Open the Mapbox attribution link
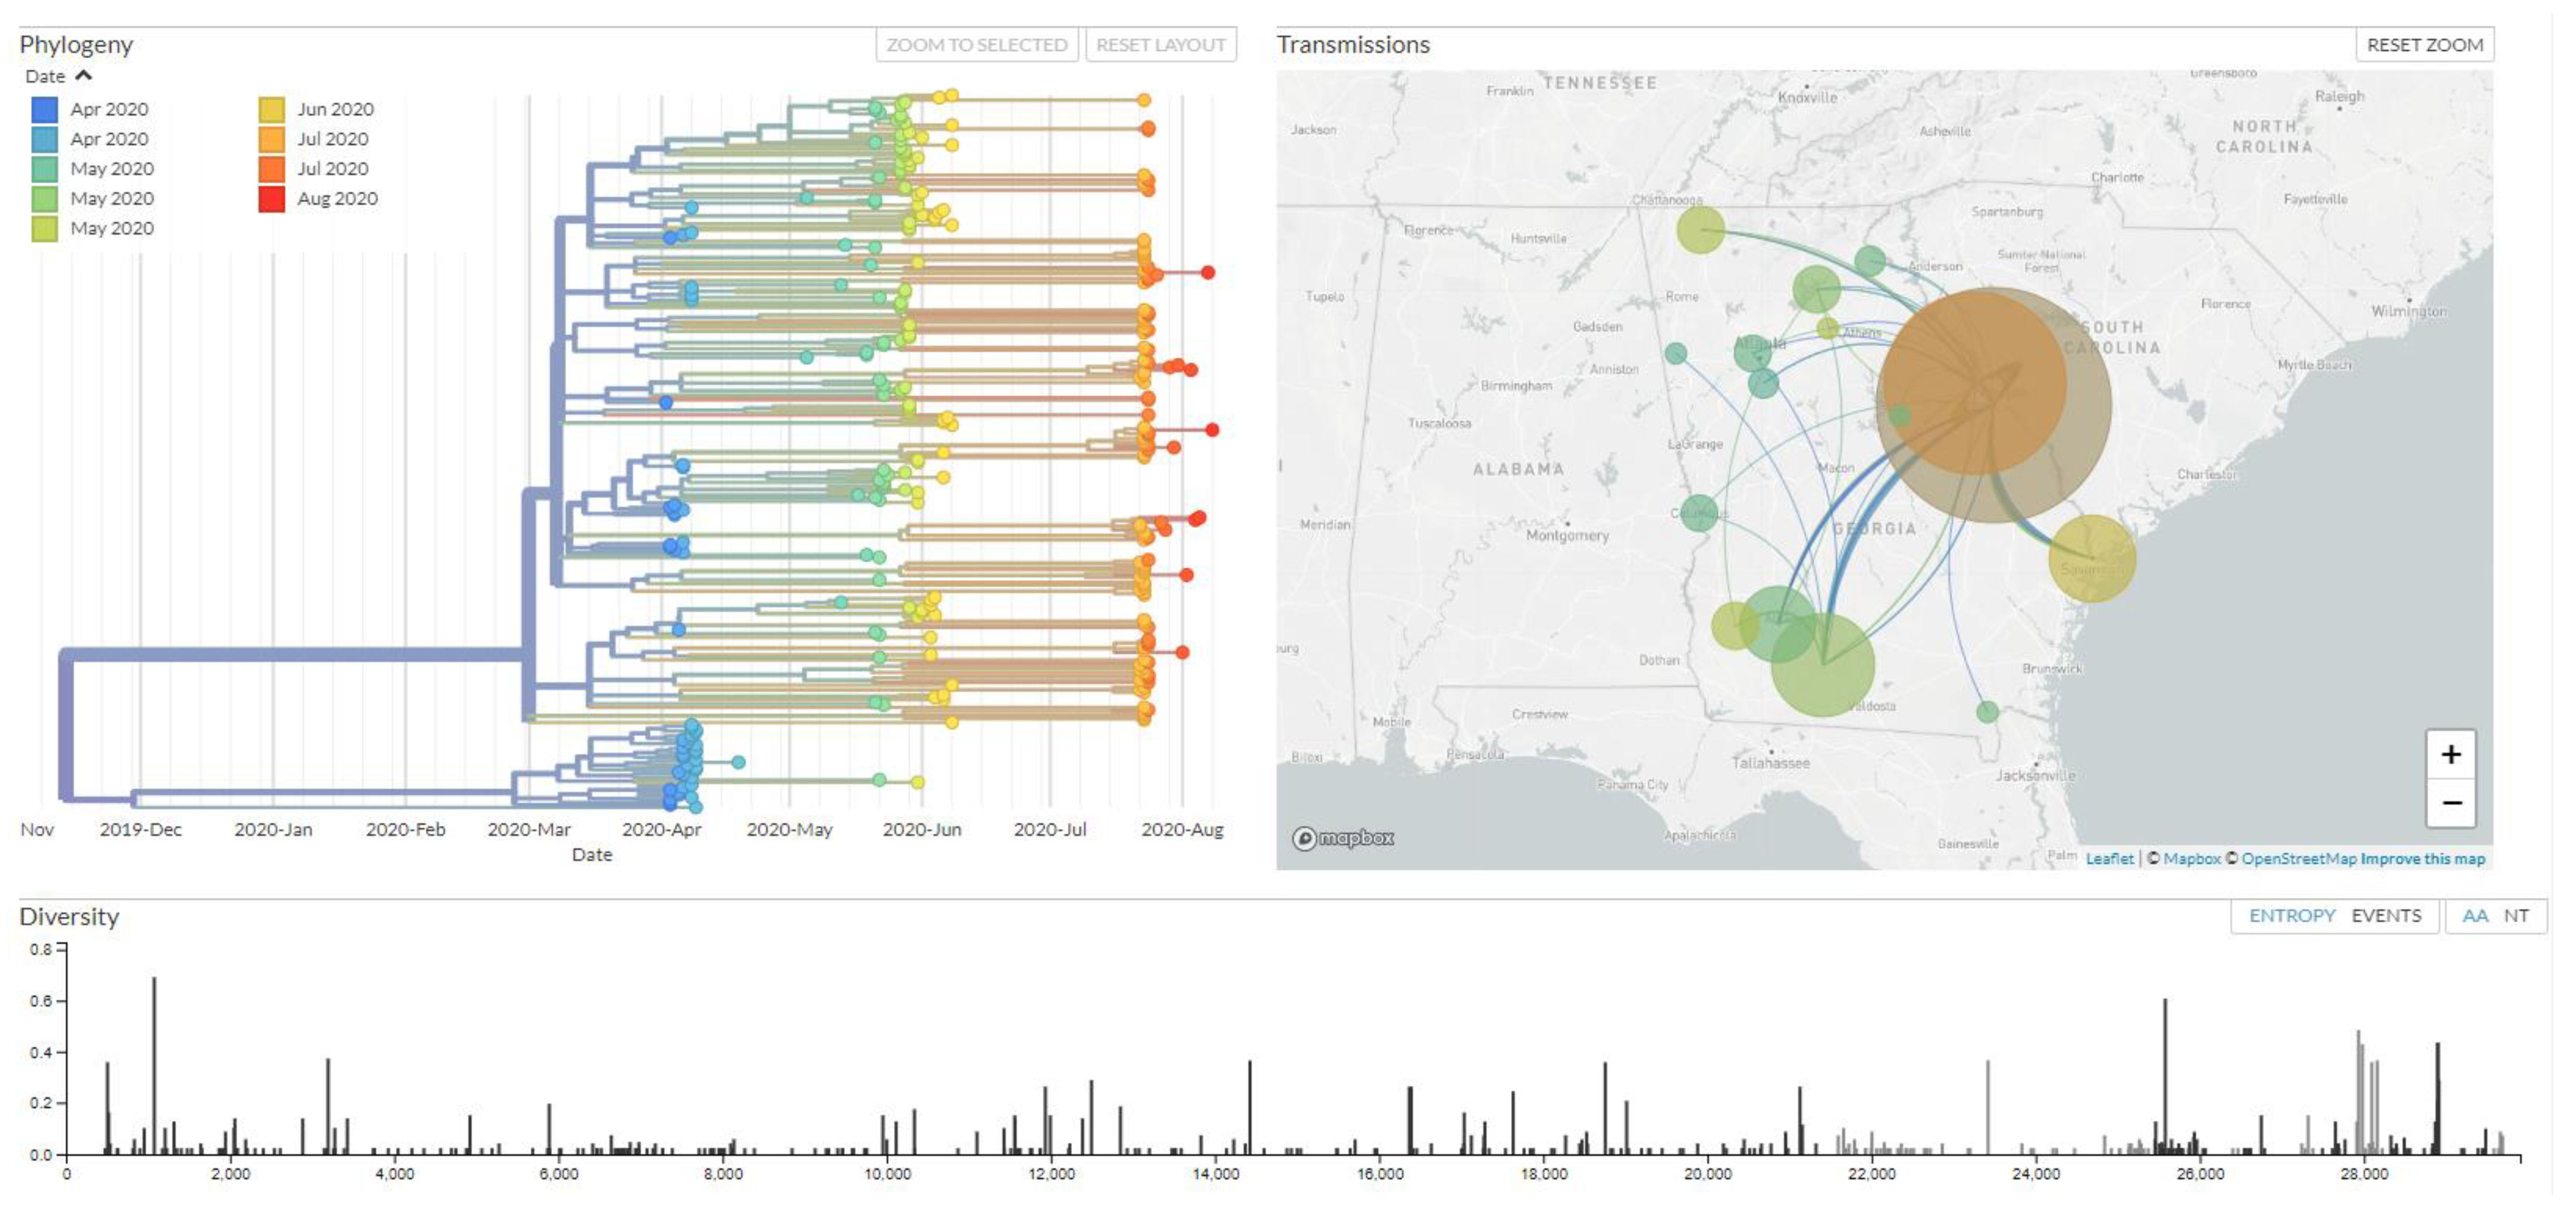2576x1205 pixels. coord(2191,858)
